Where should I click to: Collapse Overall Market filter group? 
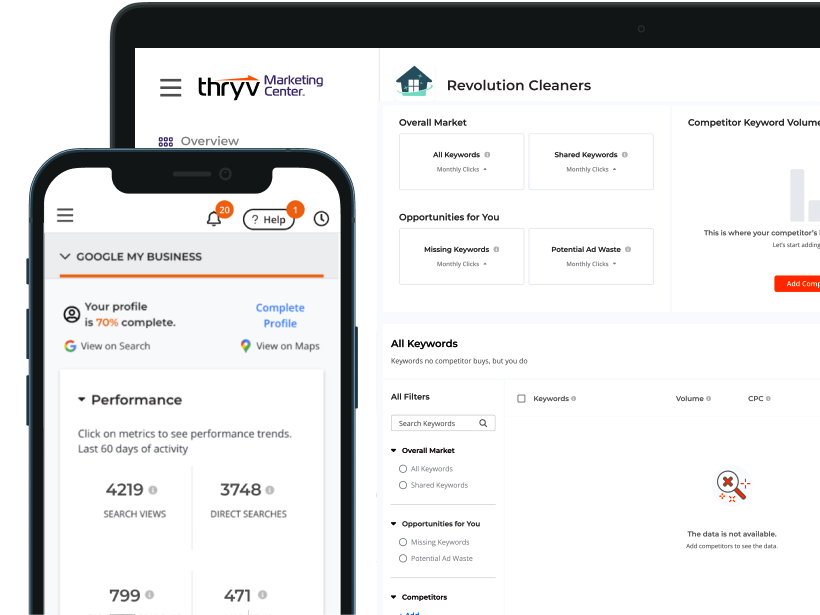[x=394, y=450]
